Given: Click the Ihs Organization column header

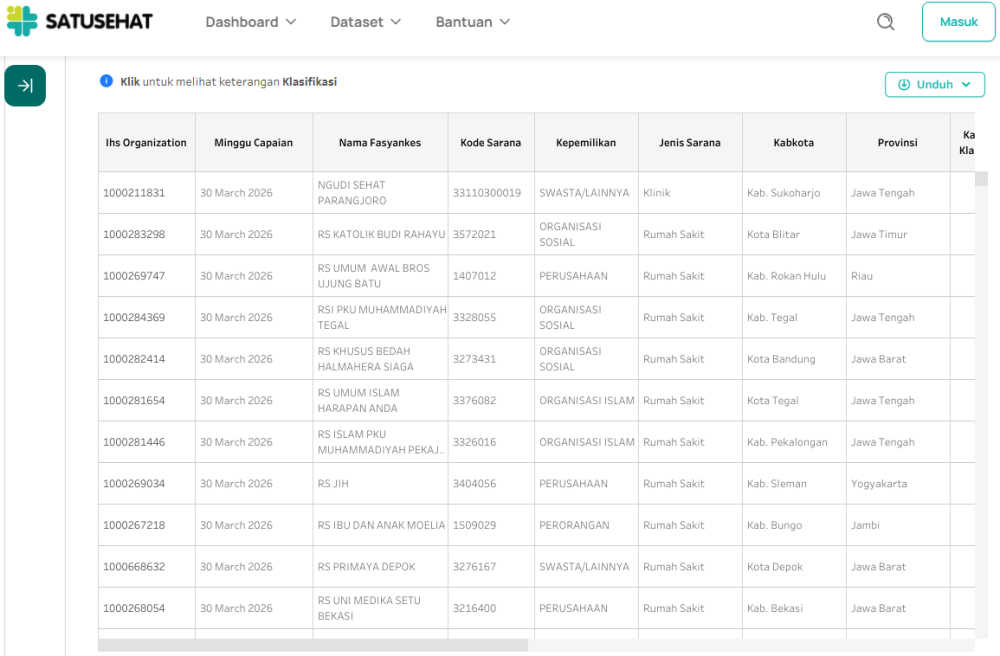Looking at the screenshot, I should (146, 143).
